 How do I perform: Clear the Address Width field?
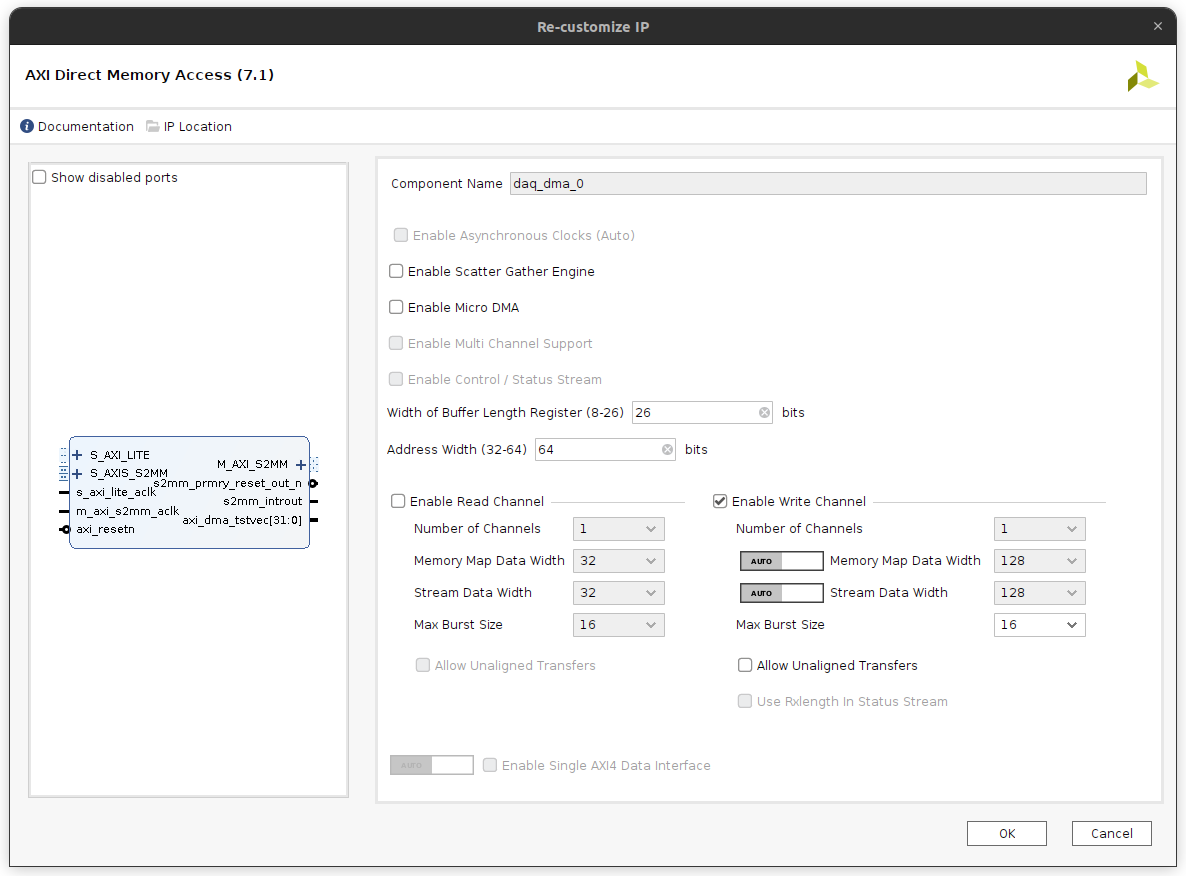[x=667, y=449]
